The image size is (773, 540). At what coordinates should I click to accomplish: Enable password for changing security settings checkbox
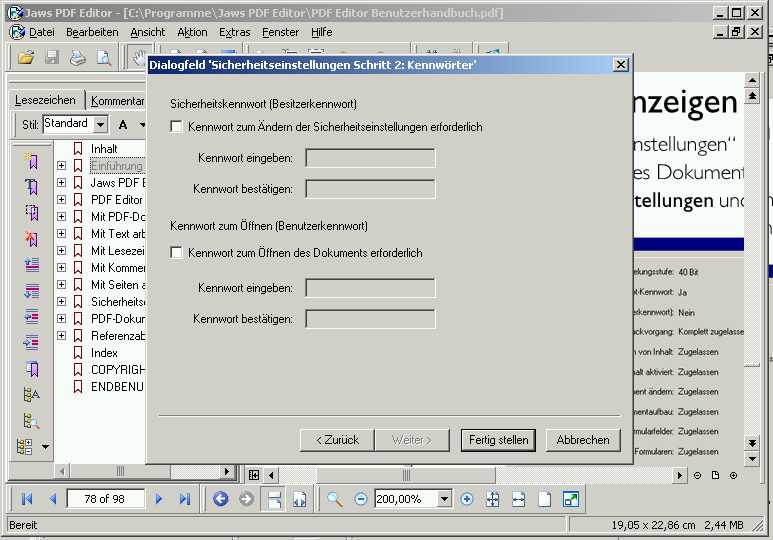click(x=176, y=126)
